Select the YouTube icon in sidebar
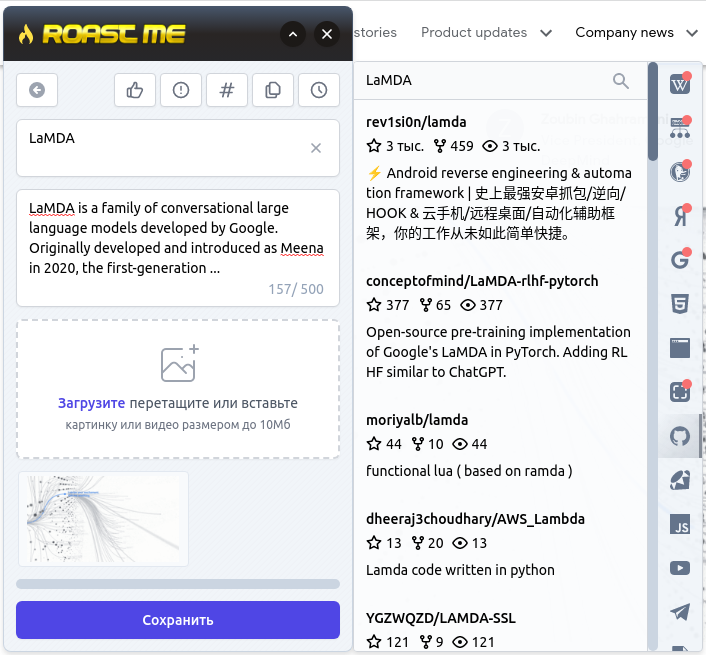Screen dimensions: 706x655 click(680, 568)
